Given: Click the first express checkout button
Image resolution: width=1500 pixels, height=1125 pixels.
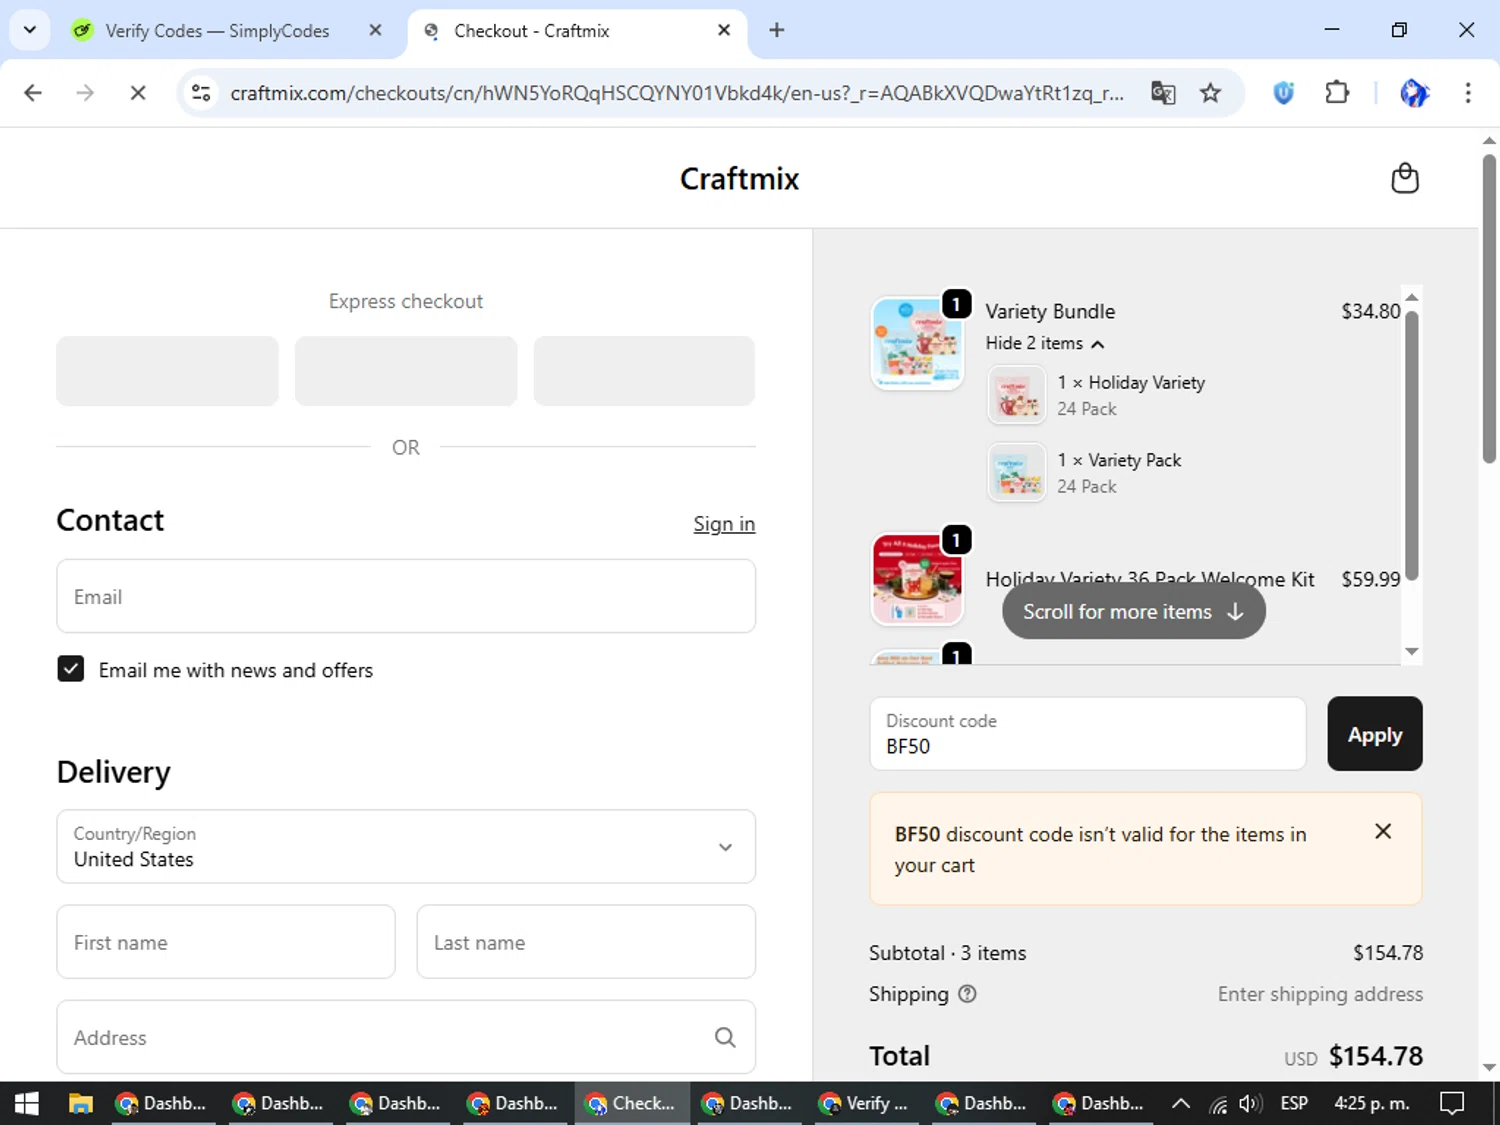Looking at the screenshot, I should pos(167,371).
